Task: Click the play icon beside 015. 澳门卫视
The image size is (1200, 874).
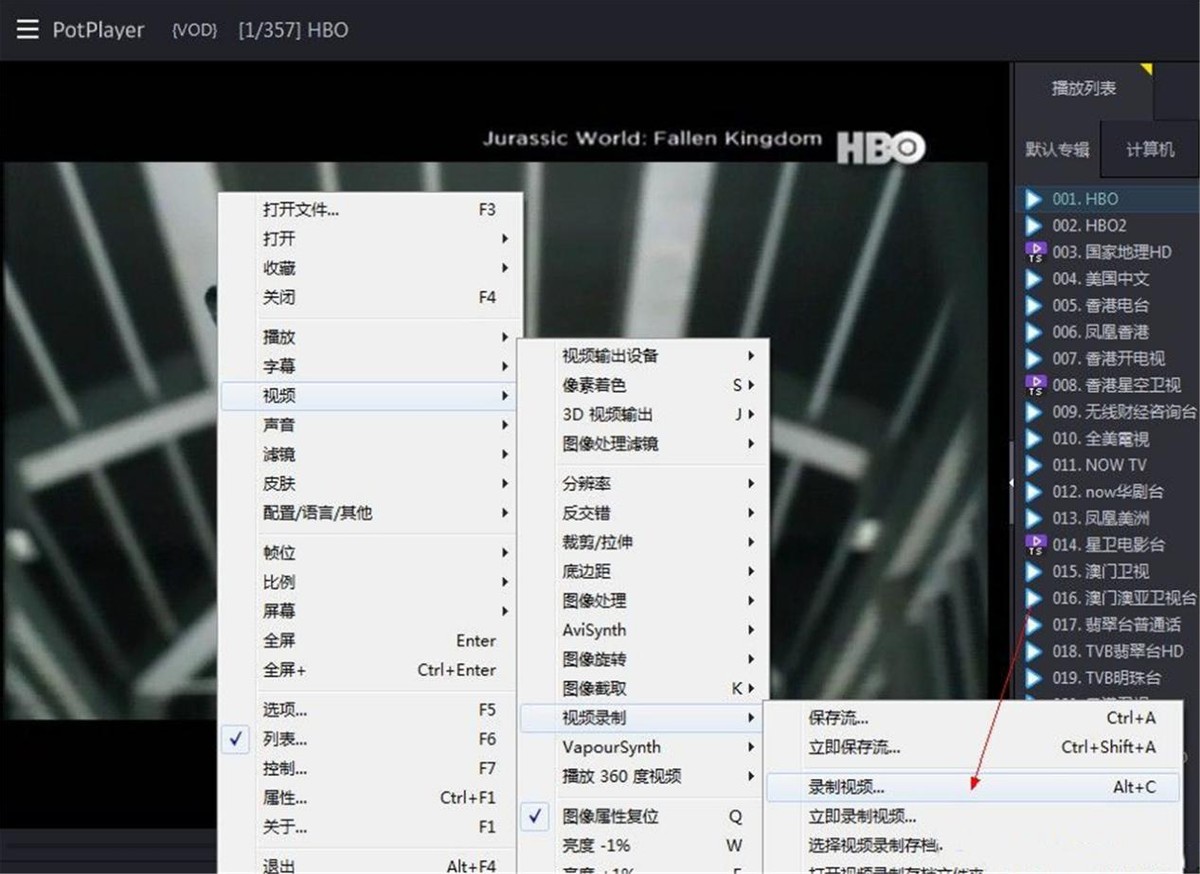Action: click(1034, 571)
